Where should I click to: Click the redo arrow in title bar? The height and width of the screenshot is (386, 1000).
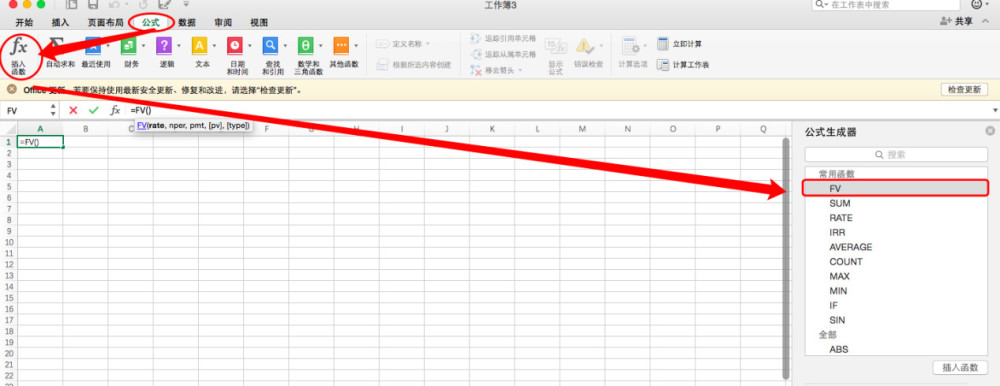pos(143,4)
